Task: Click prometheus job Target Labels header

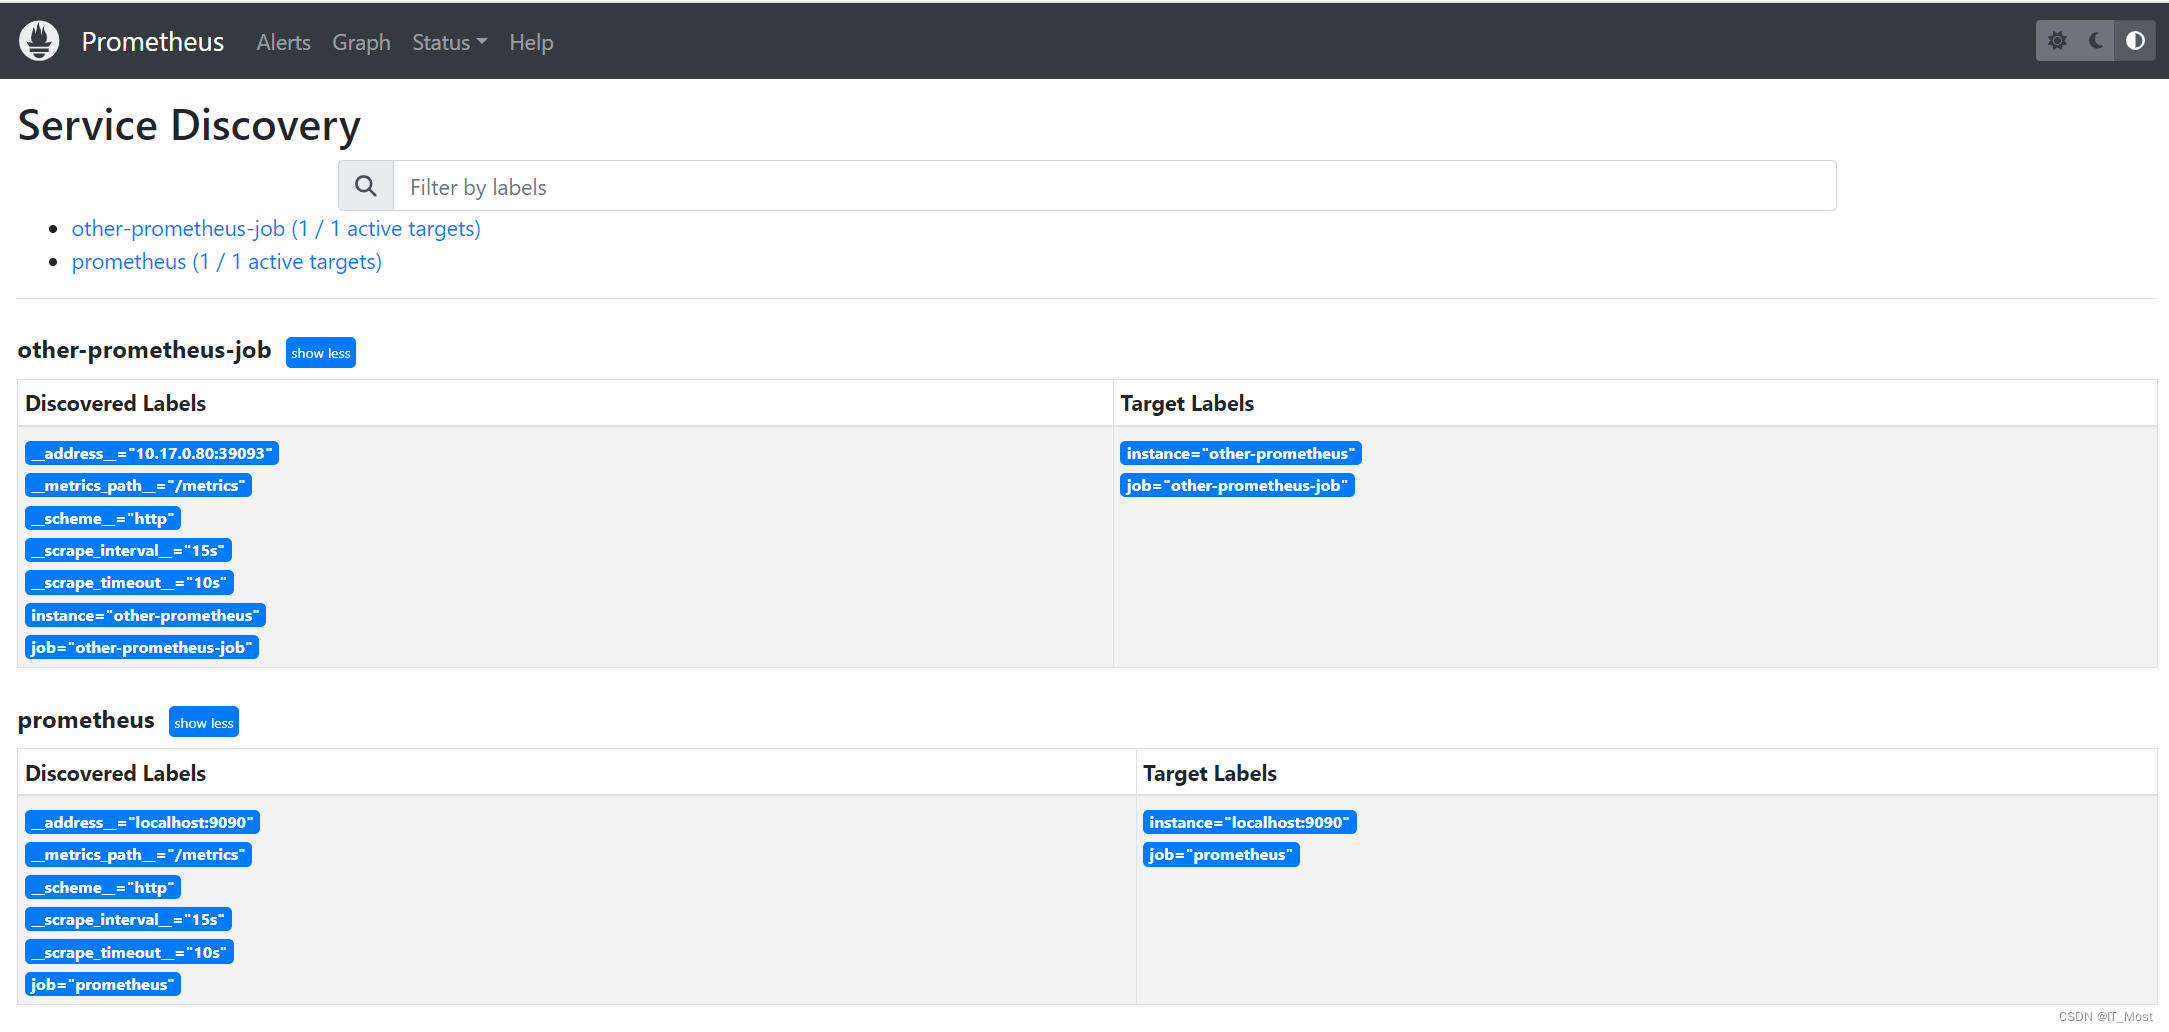Action: click(1210, 774)
